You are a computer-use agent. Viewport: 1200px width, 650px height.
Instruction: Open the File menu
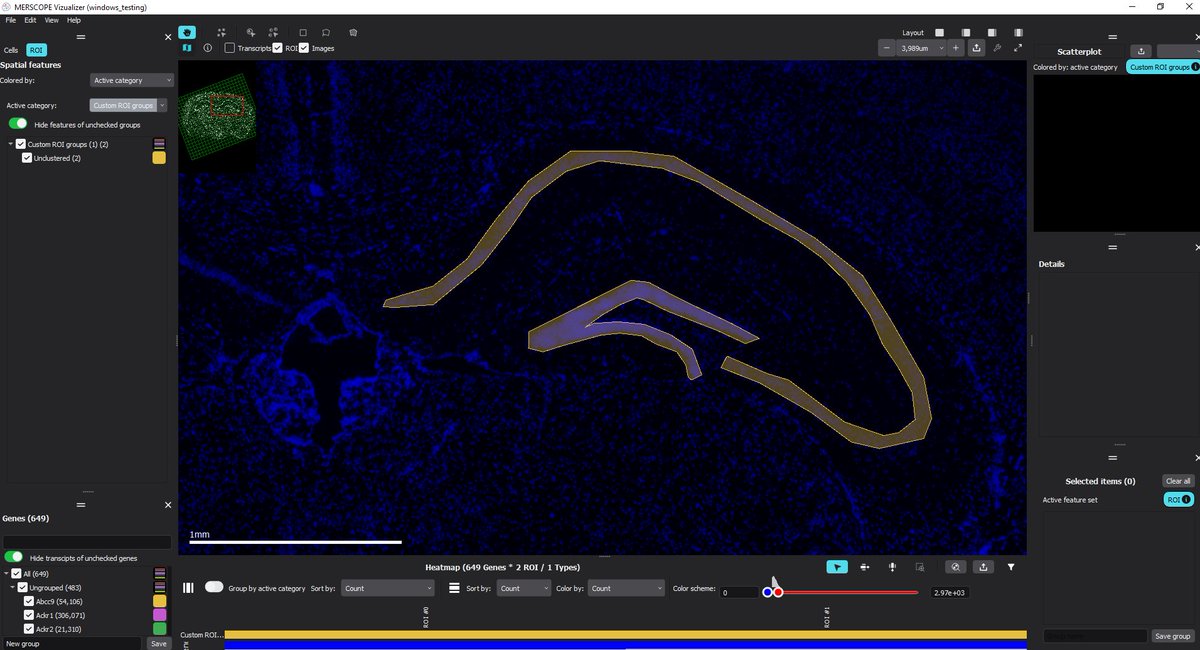point(11,20)
